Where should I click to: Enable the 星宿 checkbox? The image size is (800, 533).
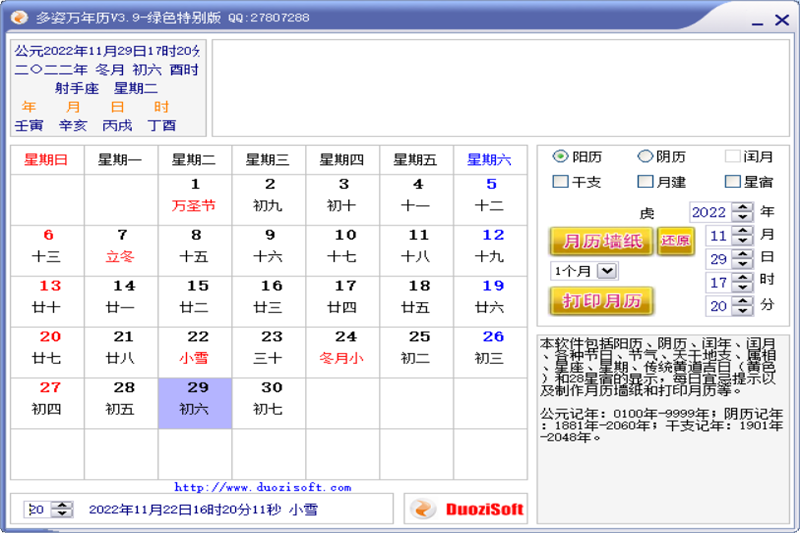pos(732,181)
